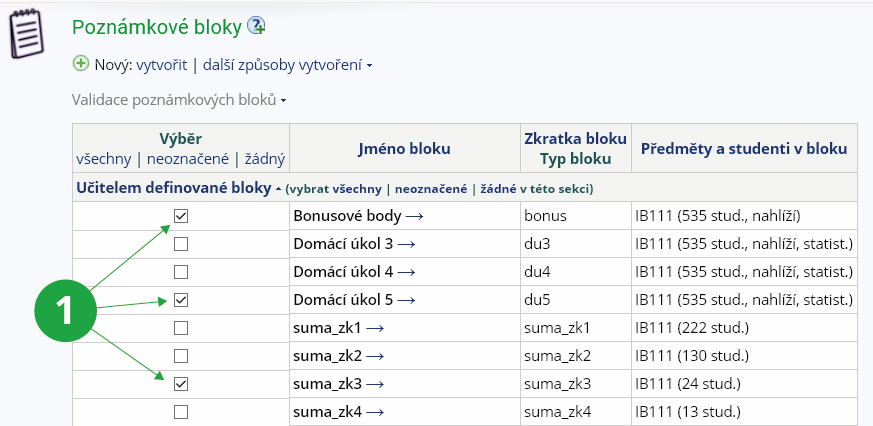Tick the suma_zk1 checkbox
Viewport: 873px width, 426px height.
181,327
